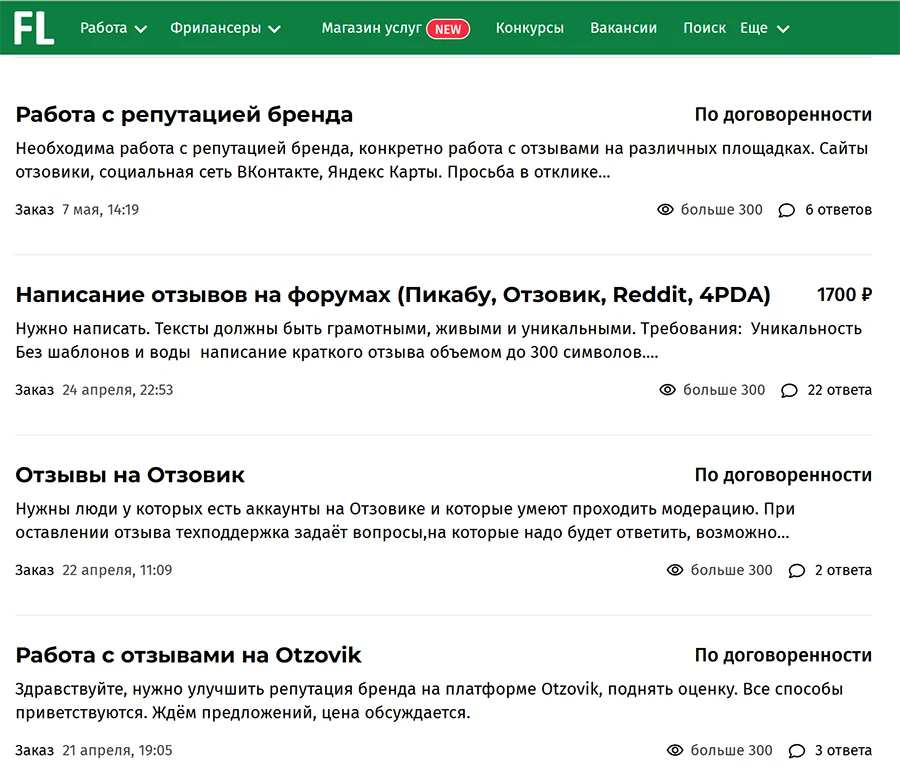Click 'По договоренности' on the Otzovik reputation order

pos(783,655)
